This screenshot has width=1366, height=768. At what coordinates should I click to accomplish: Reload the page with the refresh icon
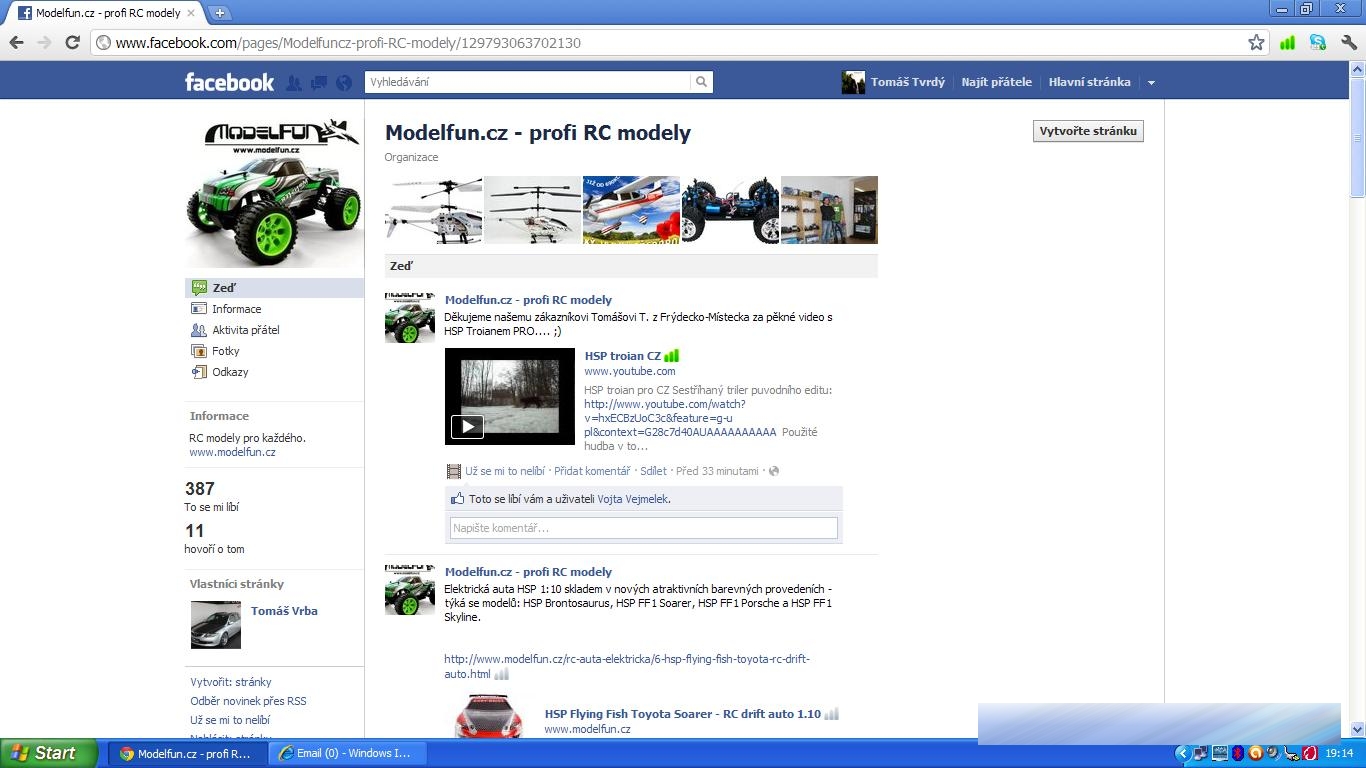[x=72, y=42]
